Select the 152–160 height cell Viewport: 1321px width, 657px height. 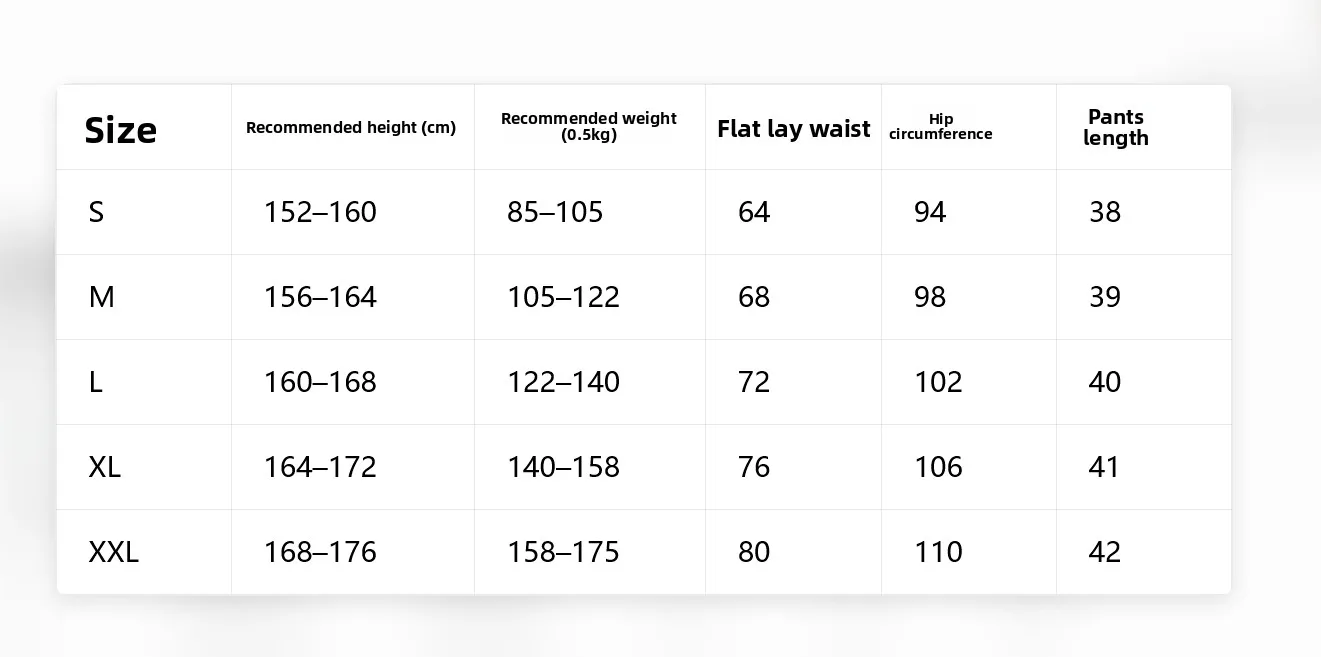click(320, 212)
